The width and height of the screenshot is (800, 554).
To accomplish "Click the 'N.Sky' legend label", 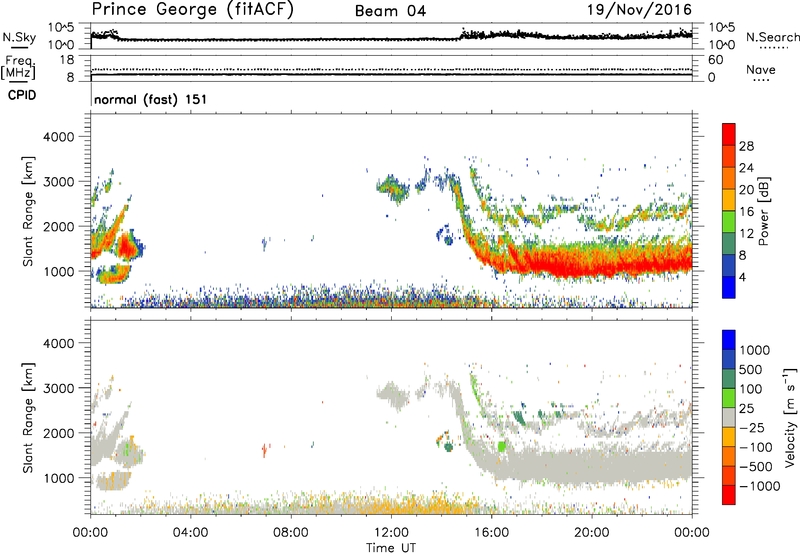I will pyautogui.click(x=19, y=37).
